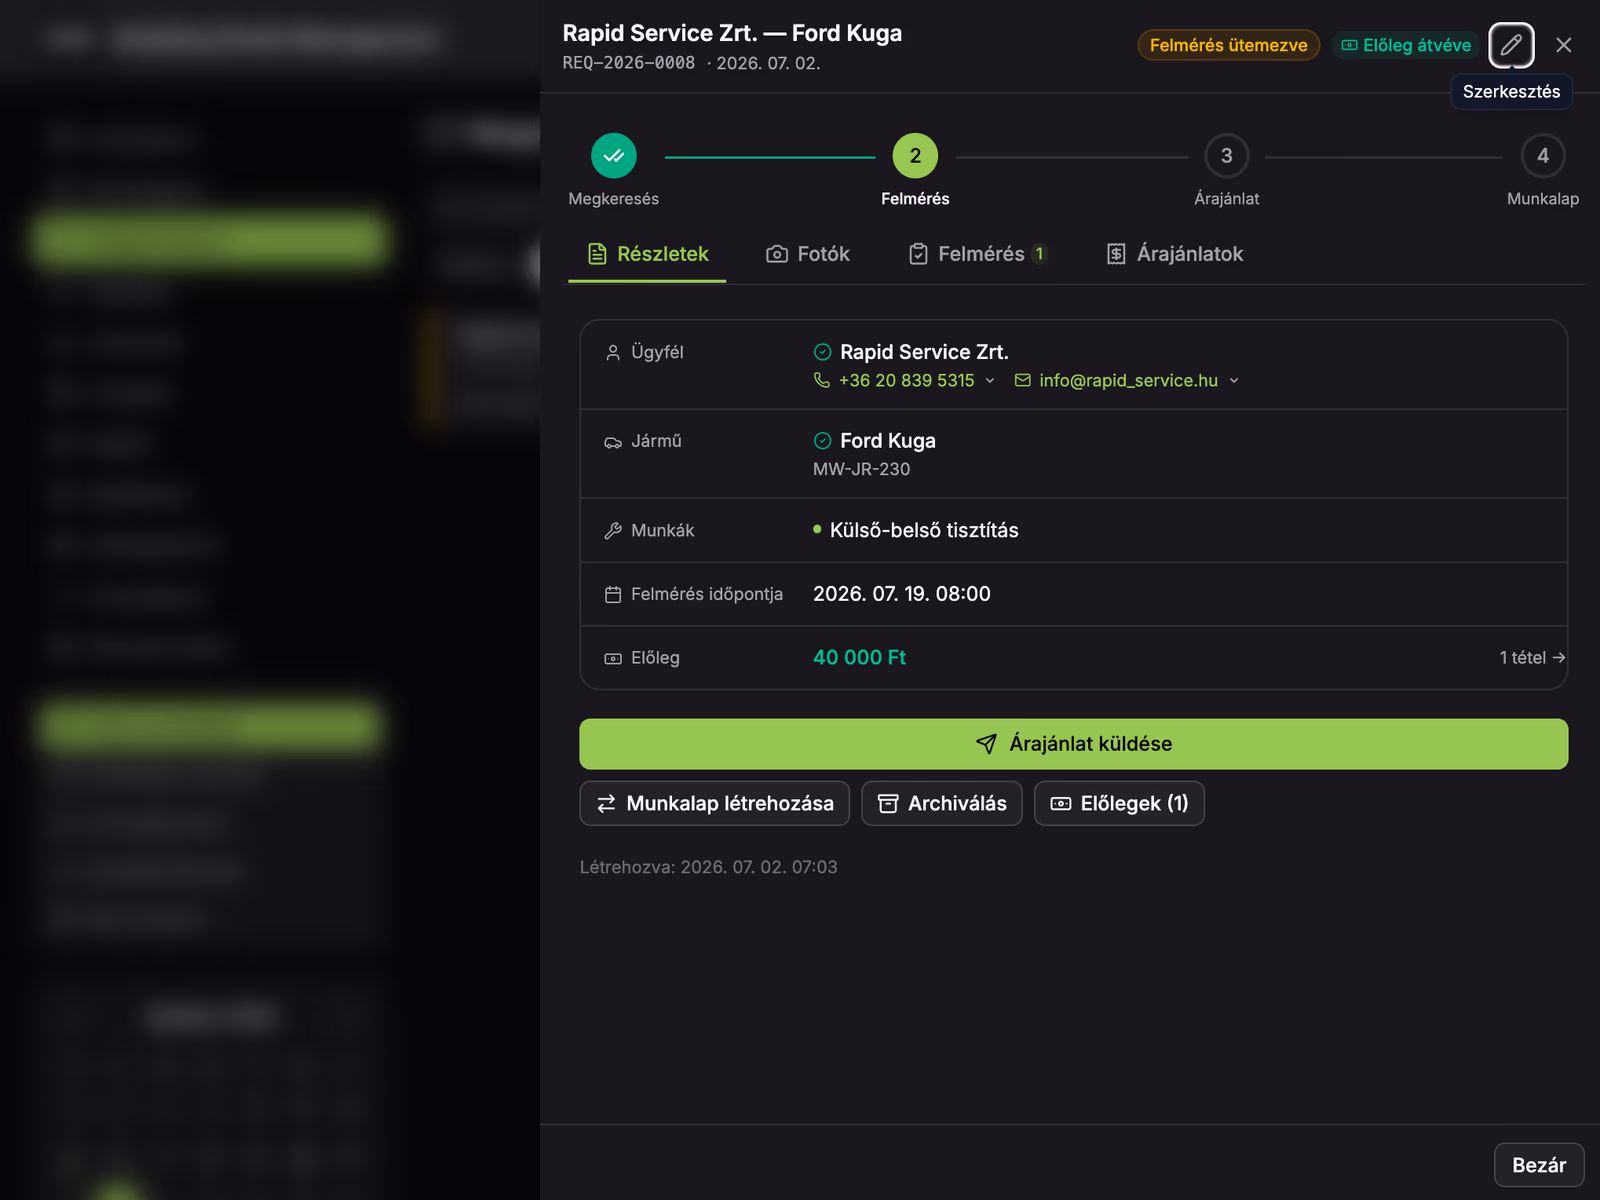Click the Előleg átvéve status badge
Viewport: 1600px width, 1200px height.
tap(1406, 45)
